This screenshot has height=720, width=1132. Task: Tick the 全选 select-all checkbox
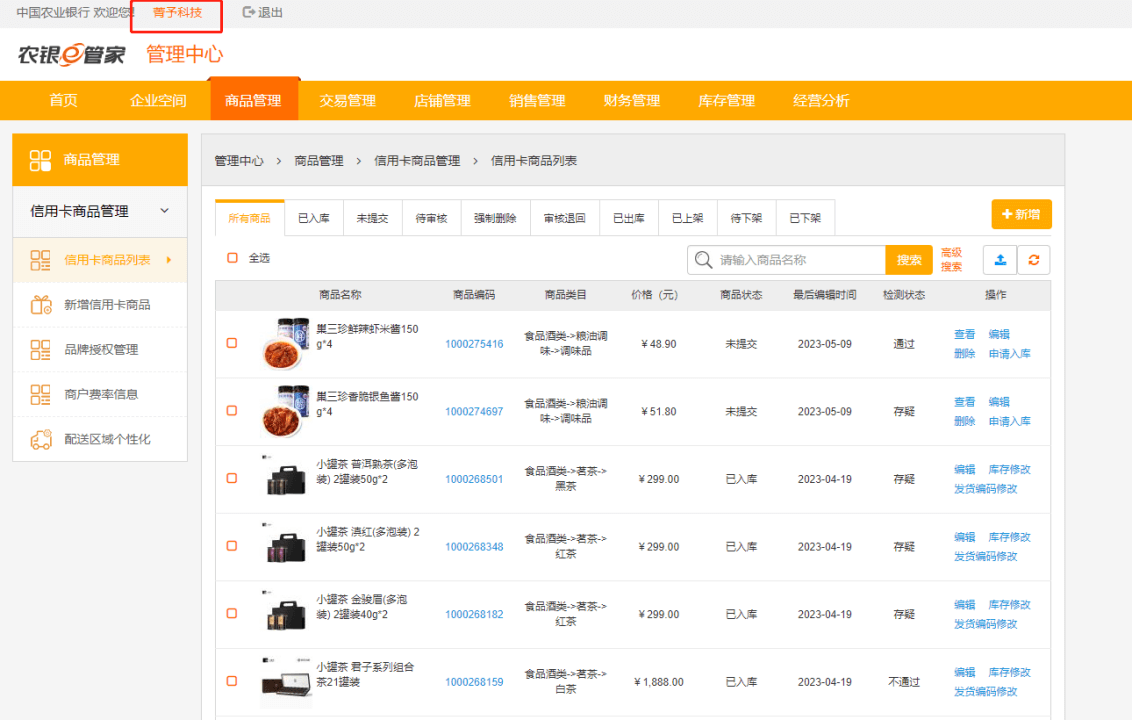[x=232, y=258]
